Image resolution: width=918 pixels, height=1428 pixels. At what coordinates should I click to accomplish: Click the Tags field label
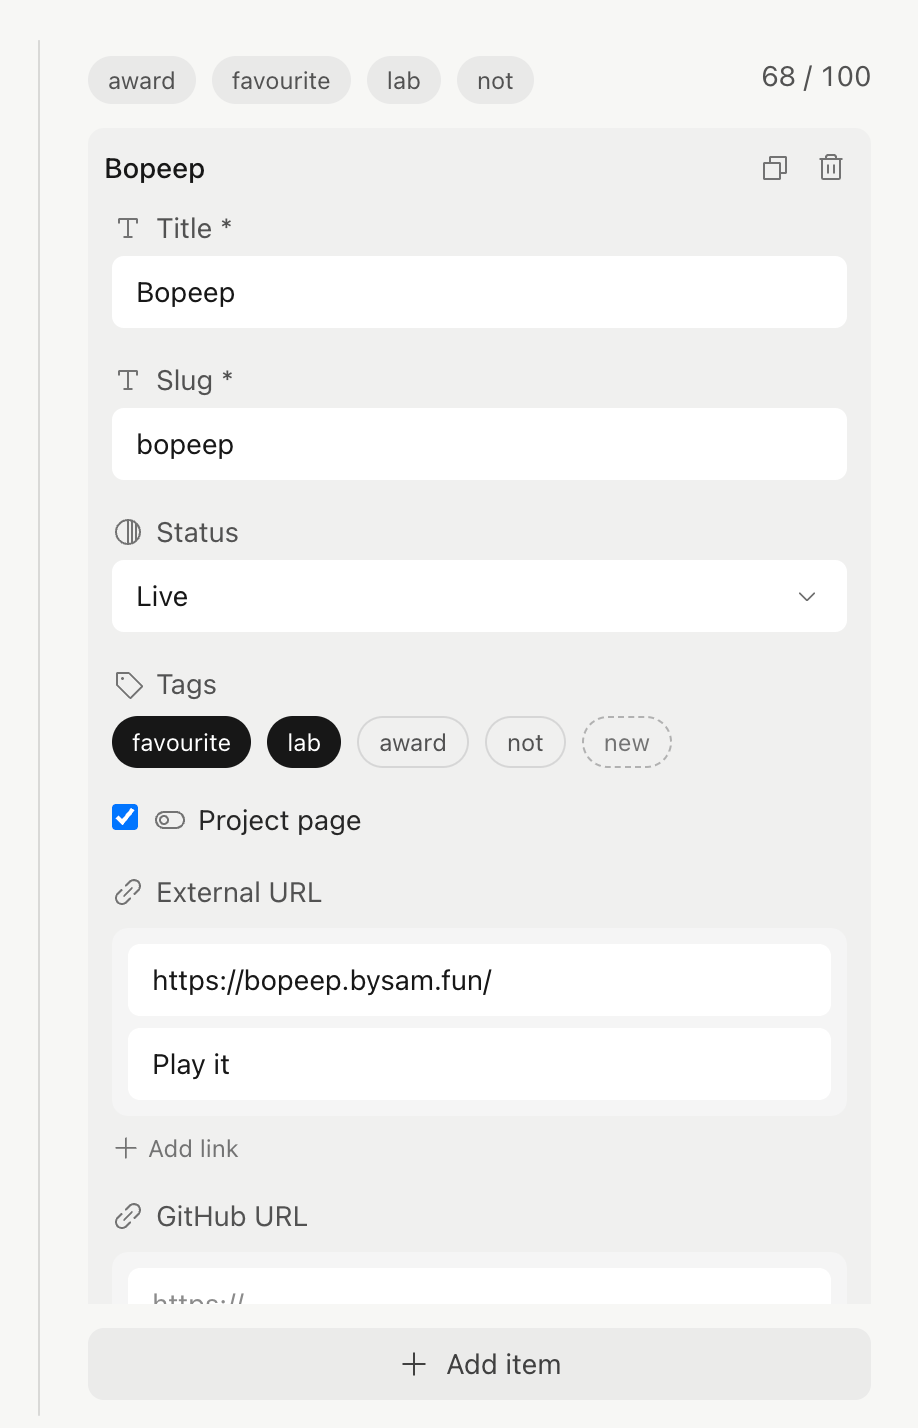(186, 685)
